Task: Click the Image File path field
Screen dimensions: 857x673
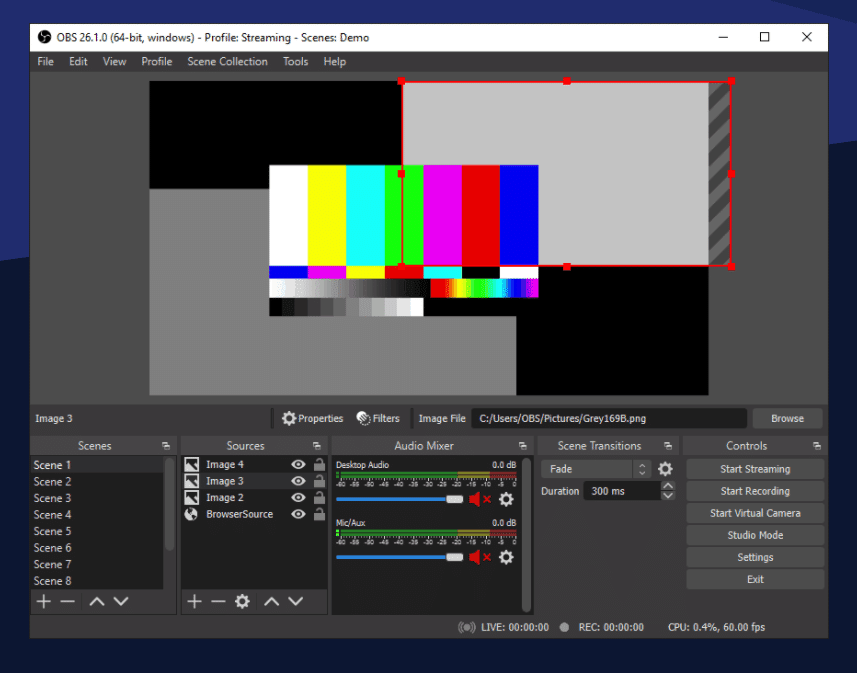Action: point(609,418)
